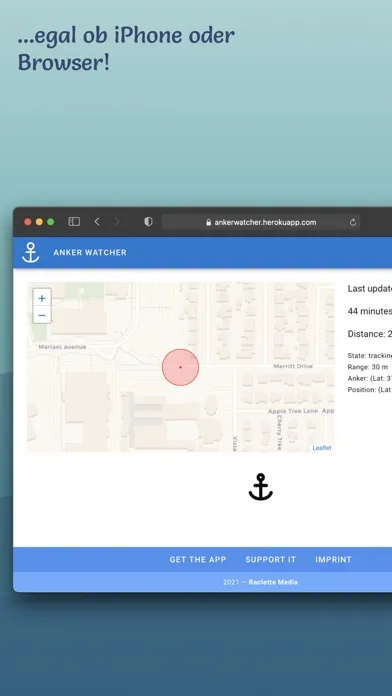The width and height of the screenshot is (392, 696).
Task: Click the lock icon in address bar
Action: click(208, 222)
